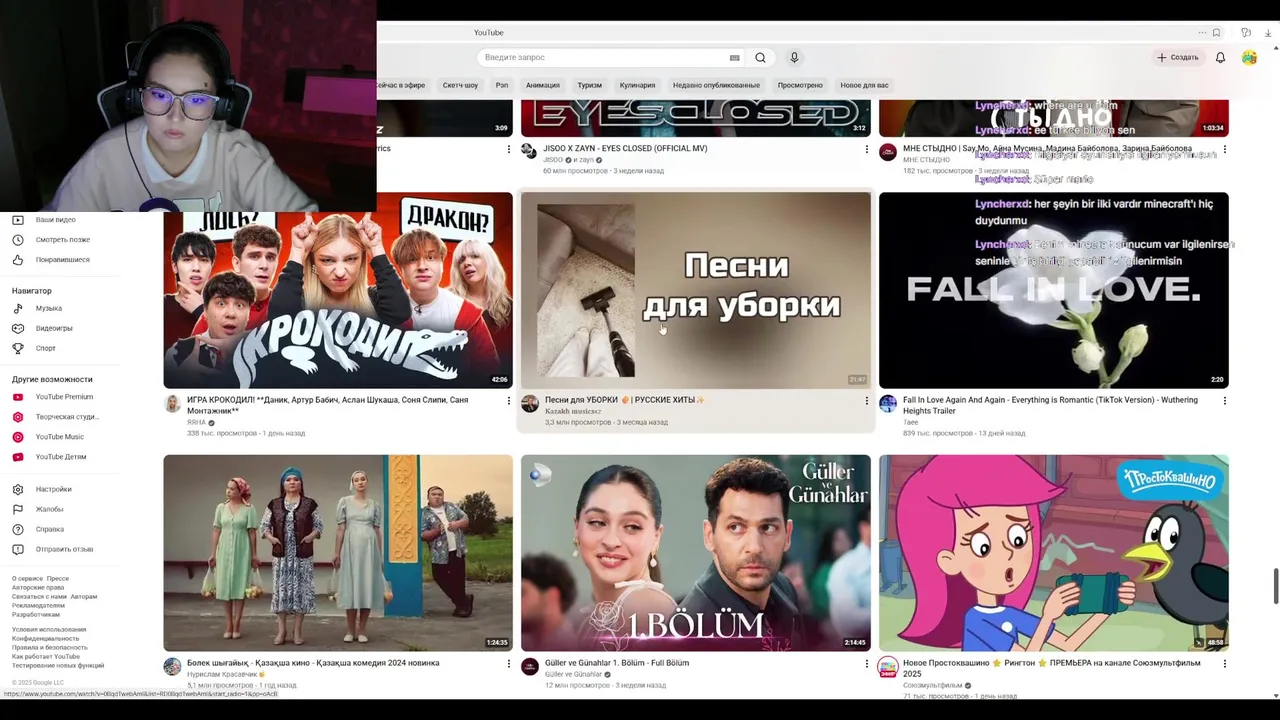Open ИГРА КРОКОДИЛ video thumbnail

pyautogui.click(x=338, y=290)
